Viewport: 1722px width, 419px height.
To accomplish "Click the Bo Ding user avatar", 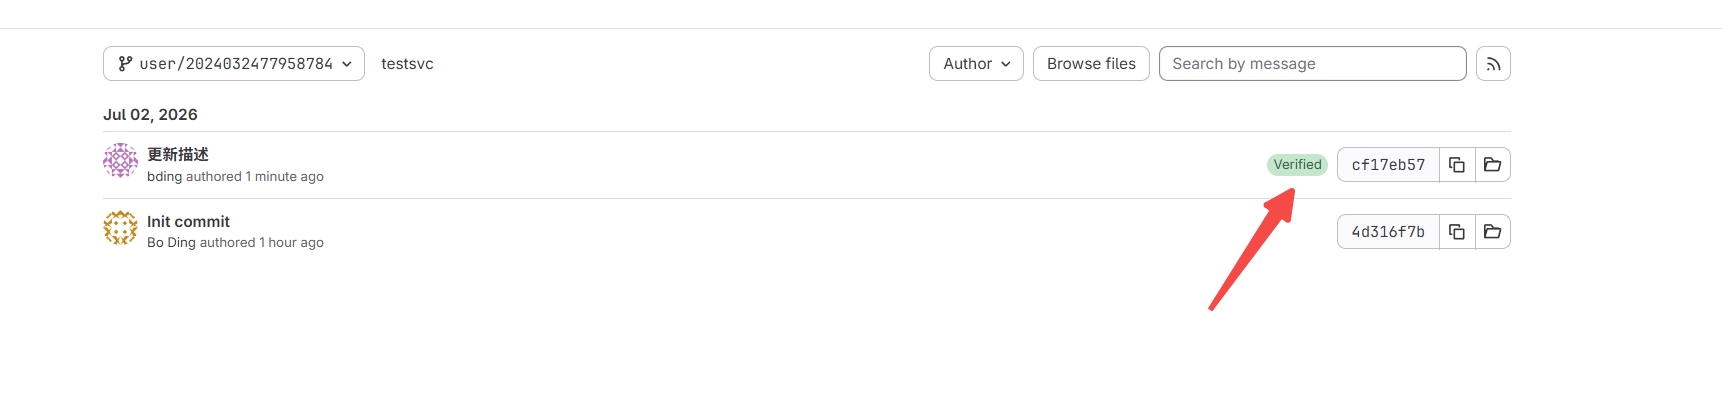I will pos(120,227).
